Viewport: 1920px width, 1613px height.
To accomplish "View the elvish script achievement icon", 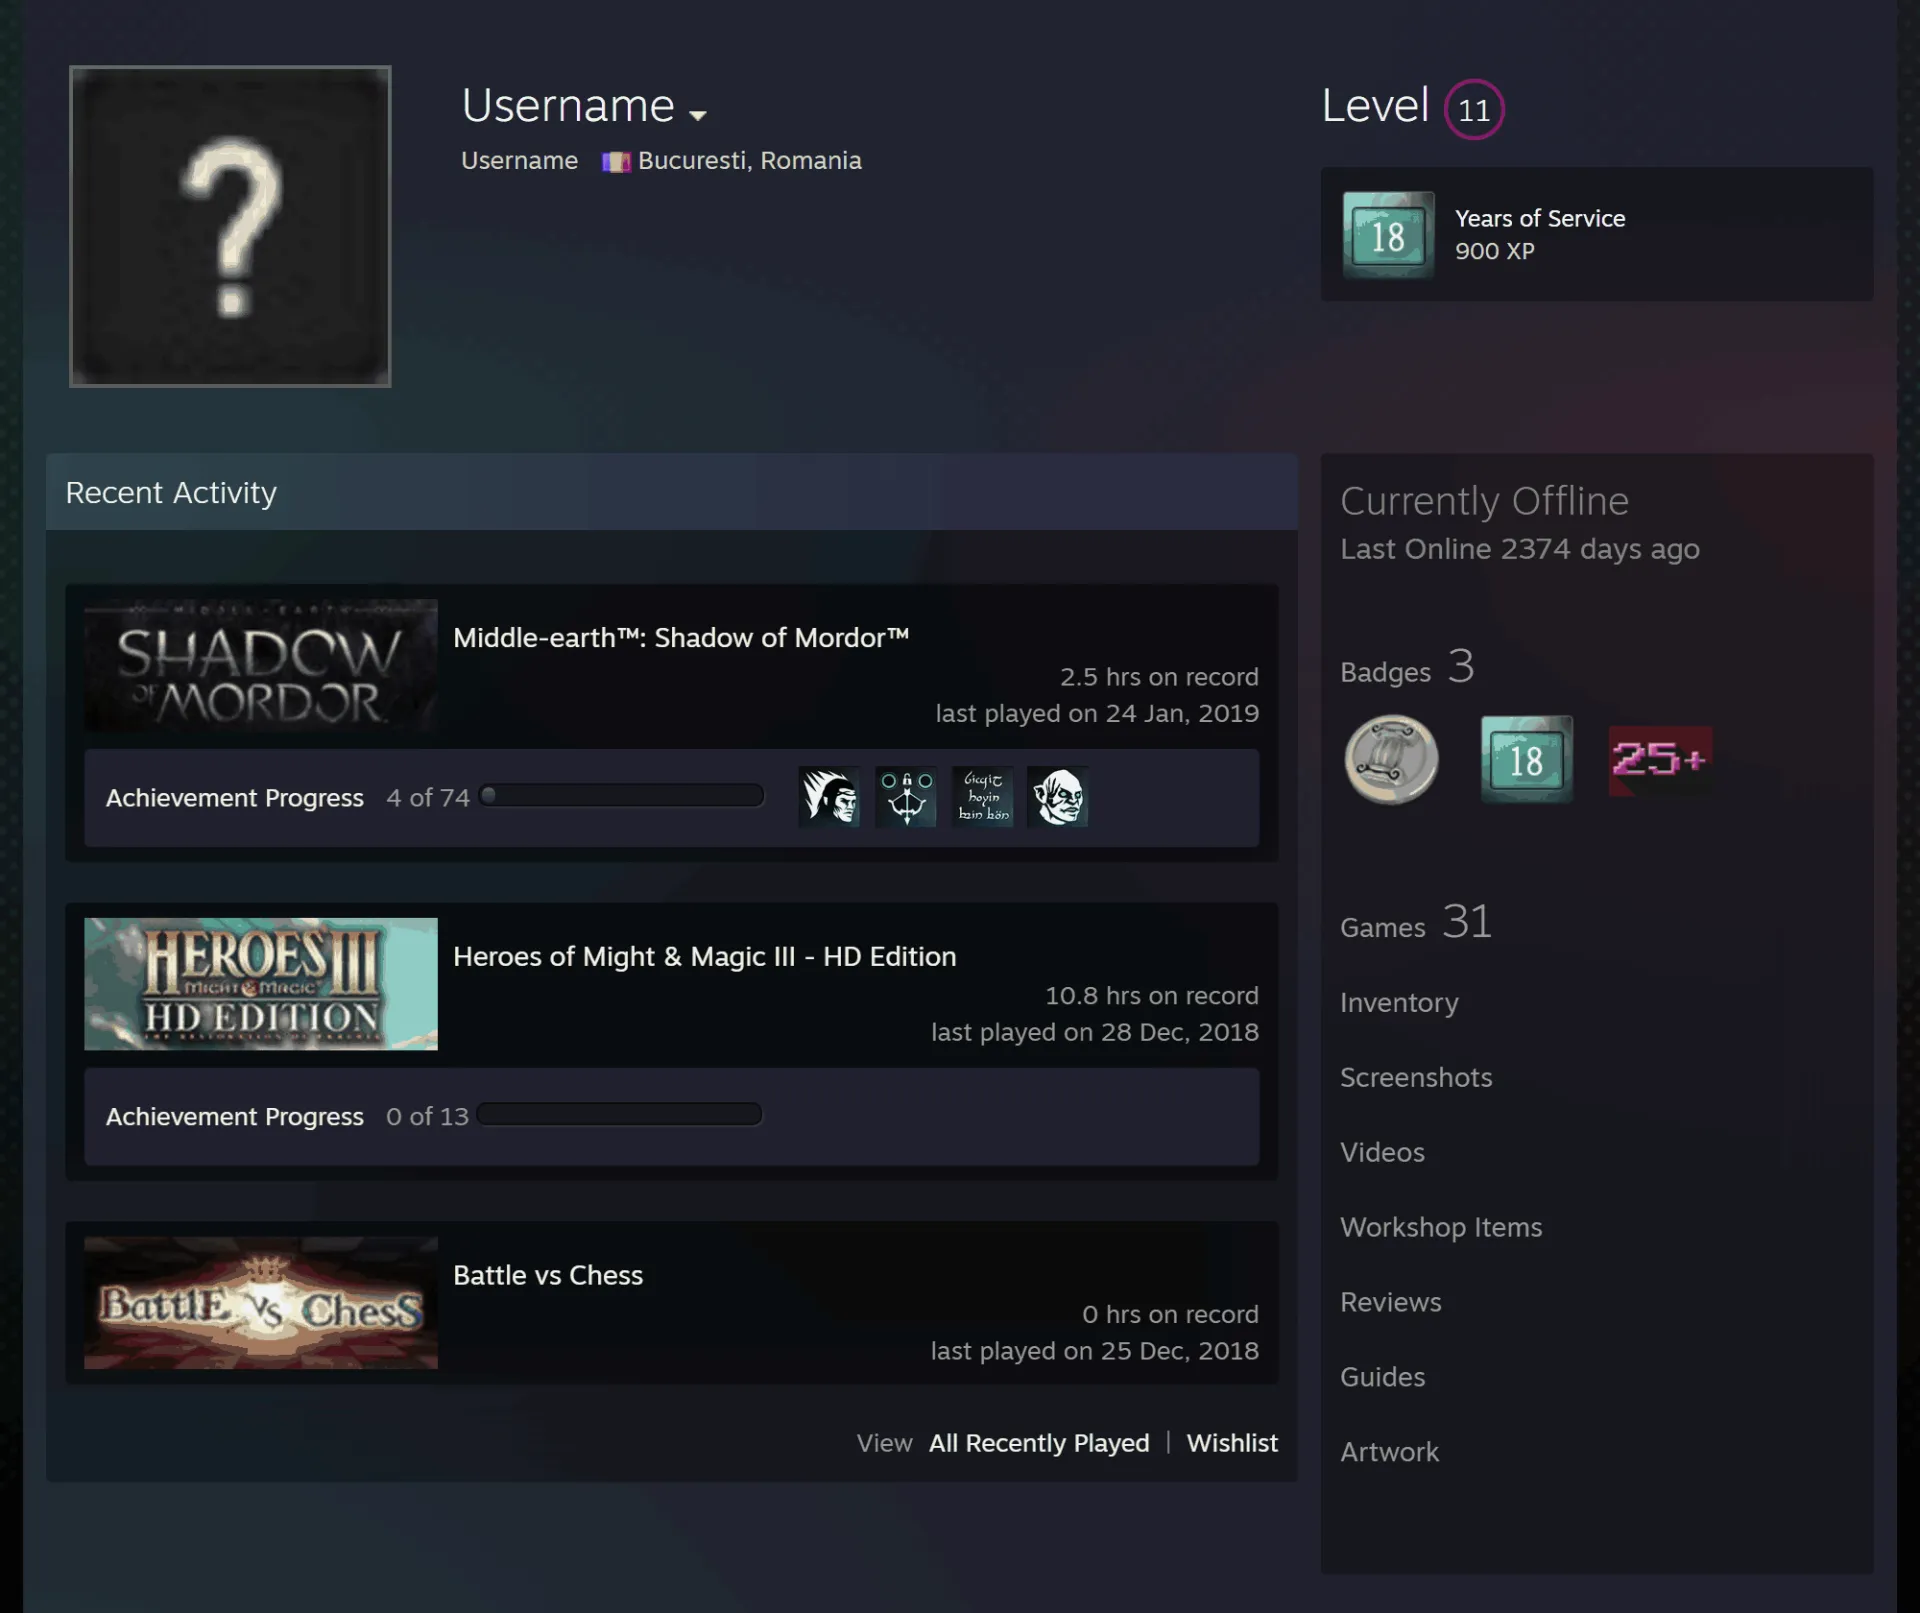I will [983, 797].
